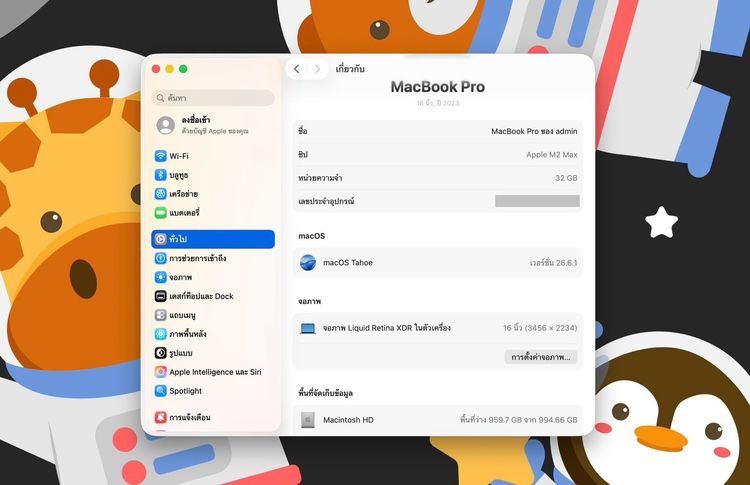Open the Network globe icon (เครือข่าย)
This screenshot has width=750, height=485.
coord(161,194)
